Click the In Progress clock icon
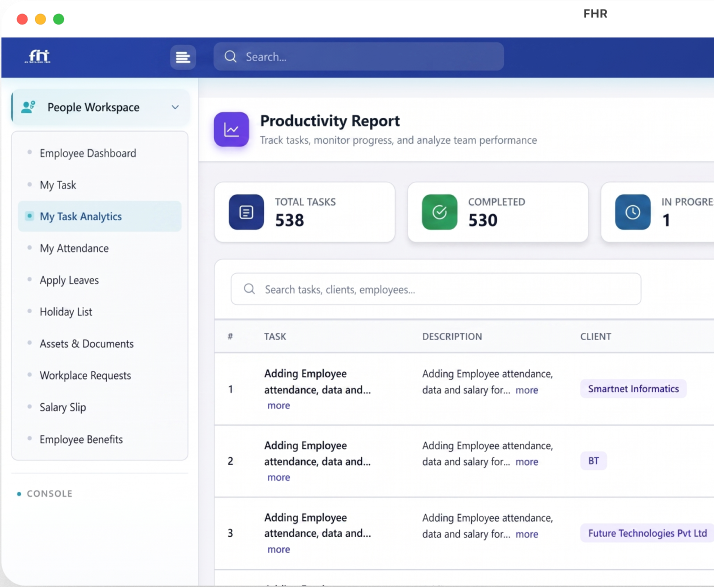Viewport: 714px width, 587px height. pos(632,212)
